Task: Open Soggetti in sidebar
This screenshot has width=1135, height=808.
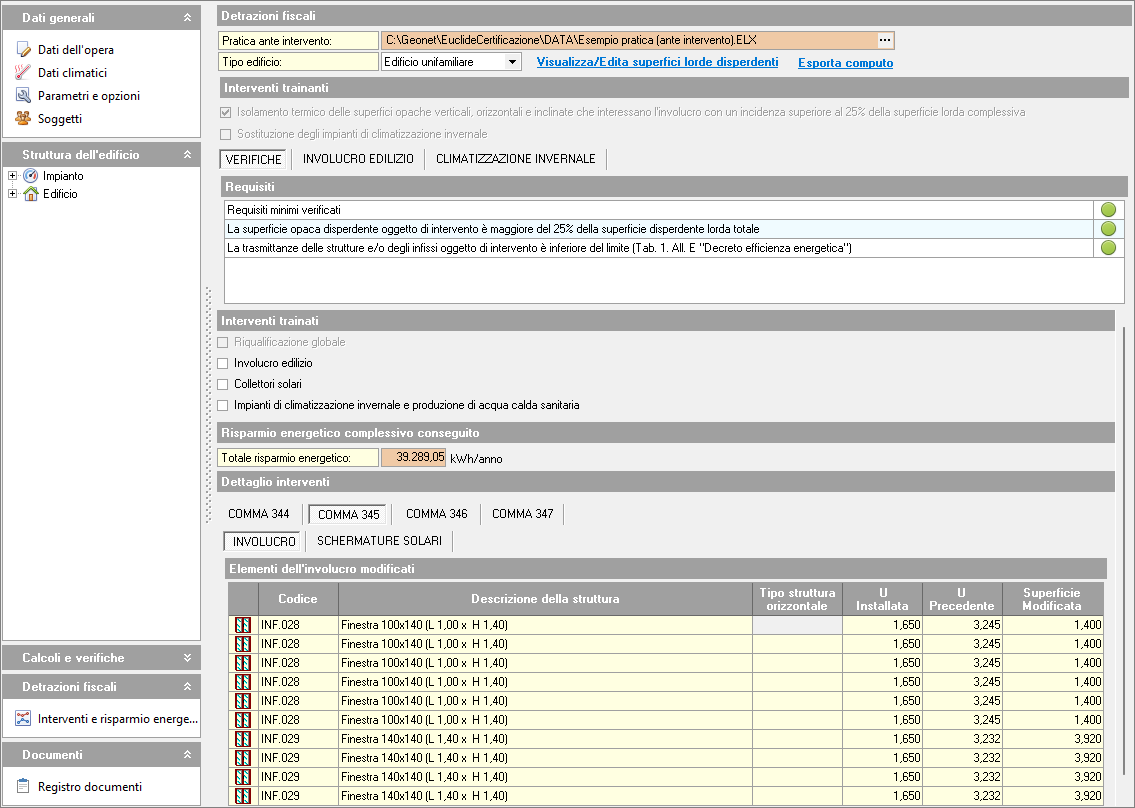Action: pos(59,119)
